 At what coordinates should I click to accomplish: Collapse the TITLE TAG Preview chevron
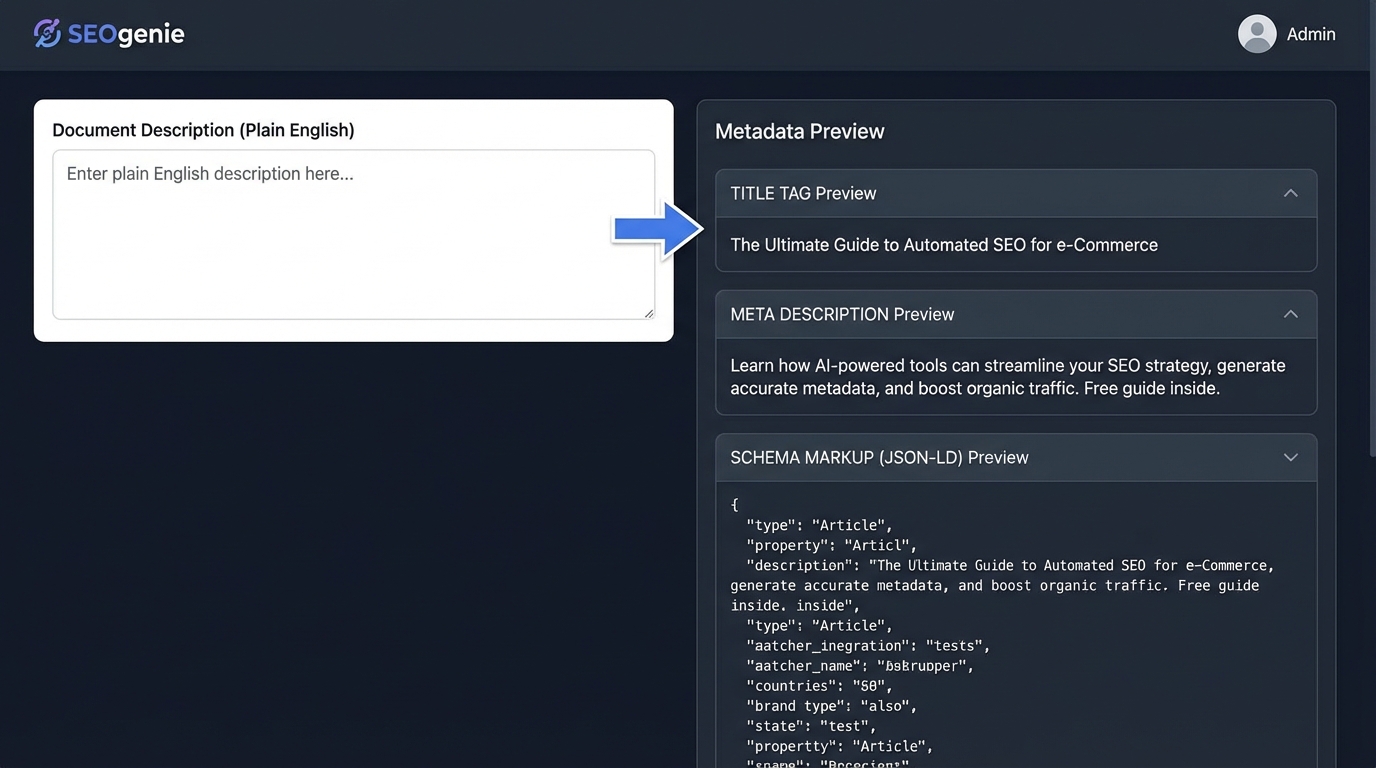pyautogui.click(x=1290, y=193)
